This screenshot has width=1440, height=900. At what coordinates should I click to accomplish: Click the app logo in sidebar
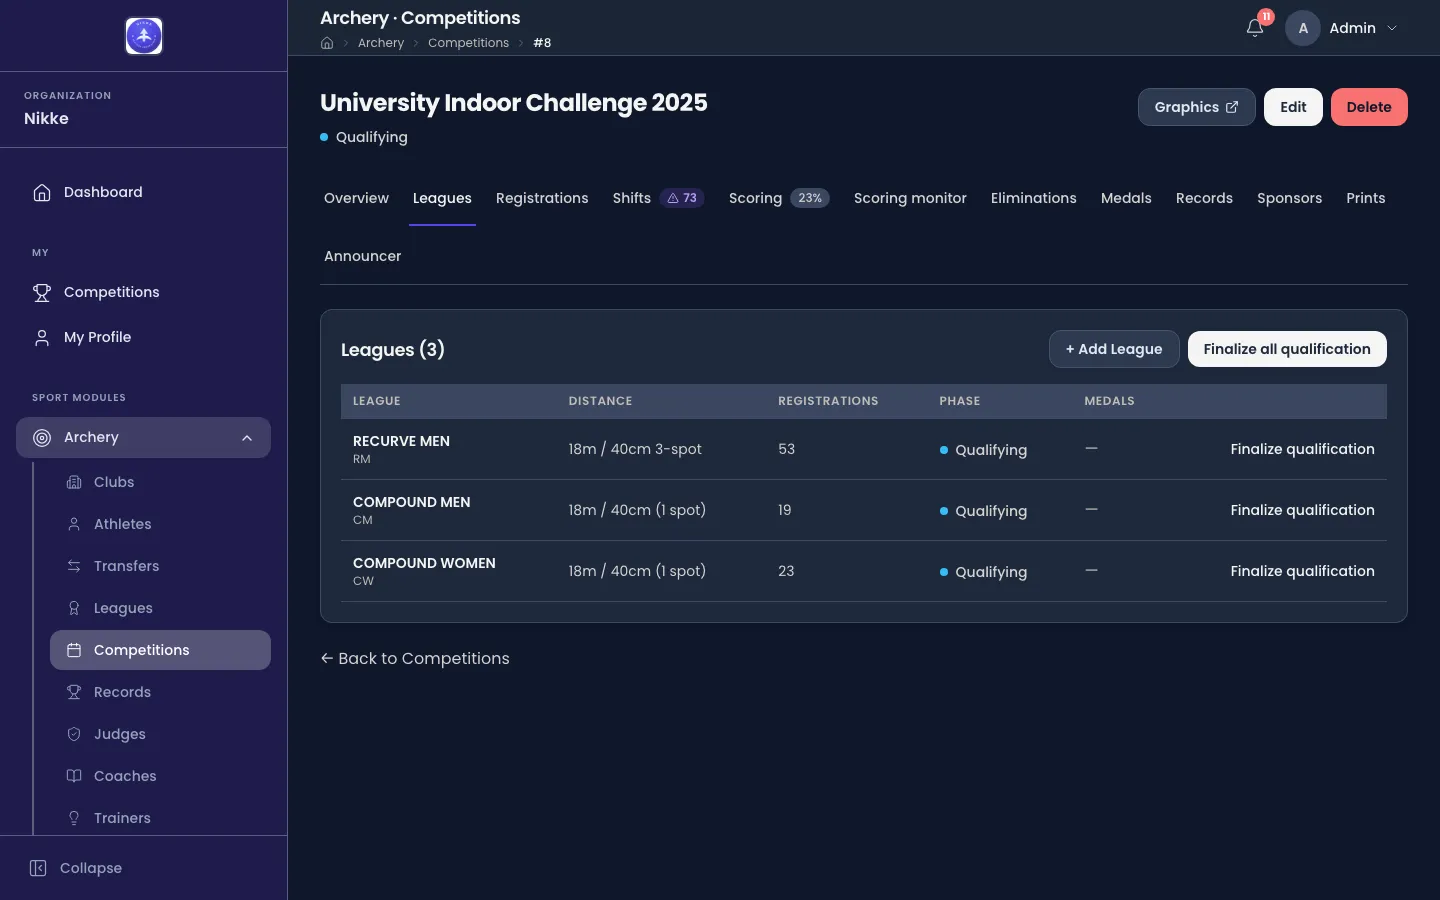(144, 36)
